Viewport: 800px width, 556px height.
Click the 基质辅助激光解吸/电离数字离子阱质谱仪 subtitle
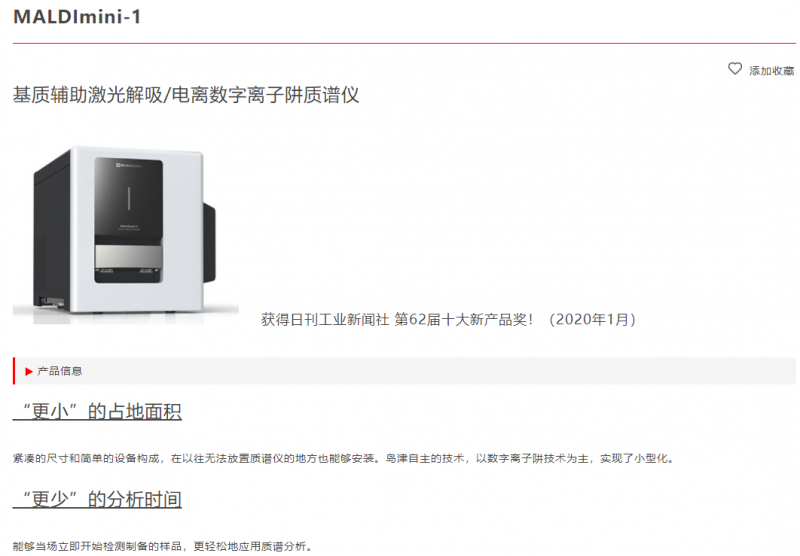(x=186, y=95)
